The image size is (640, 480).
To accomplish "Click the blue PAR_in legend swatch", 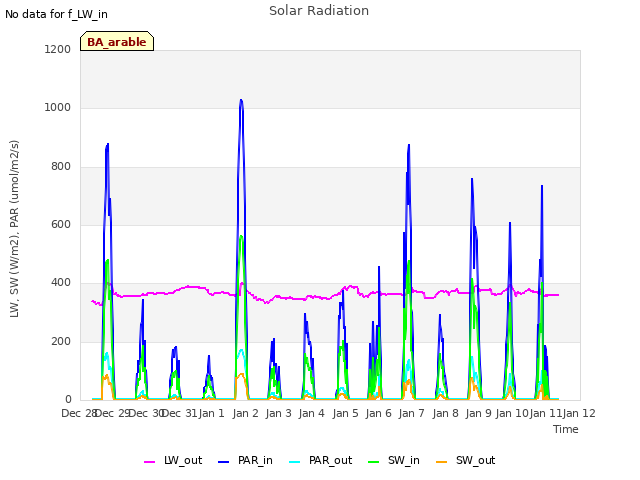I will point(224,462).
